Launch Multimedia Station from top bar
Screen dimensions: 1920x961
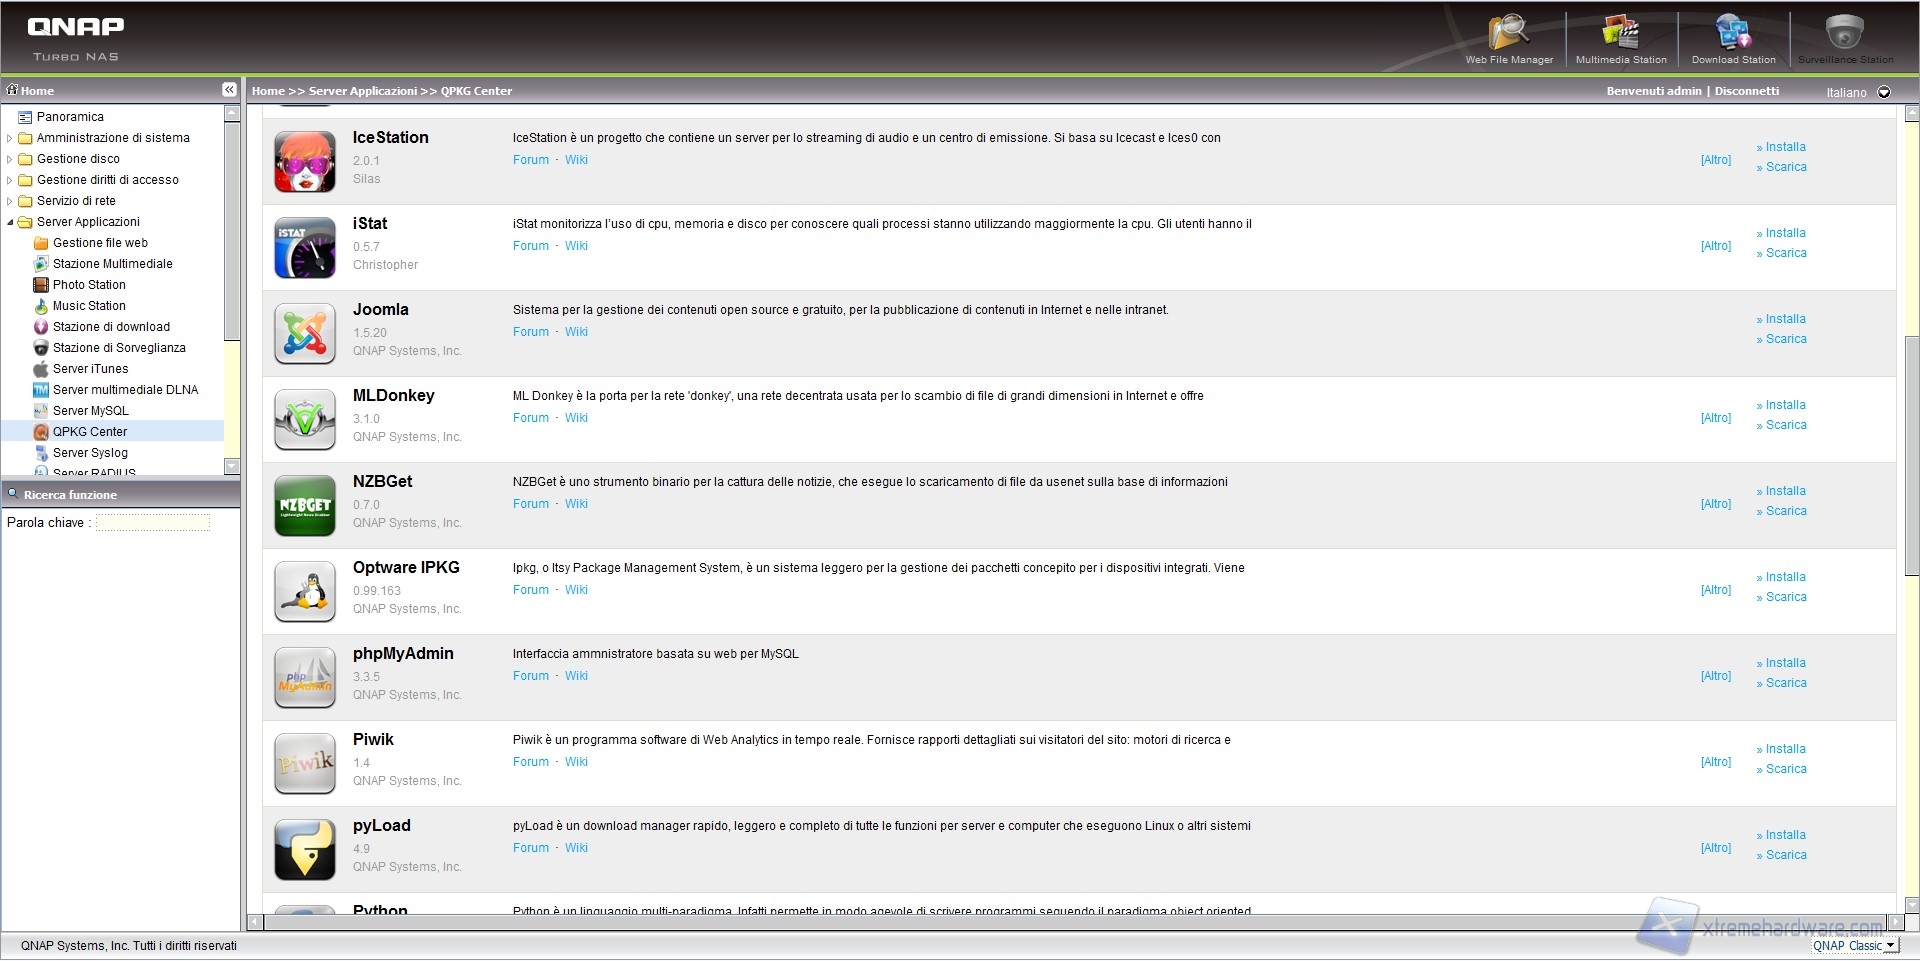(1620, 34)
